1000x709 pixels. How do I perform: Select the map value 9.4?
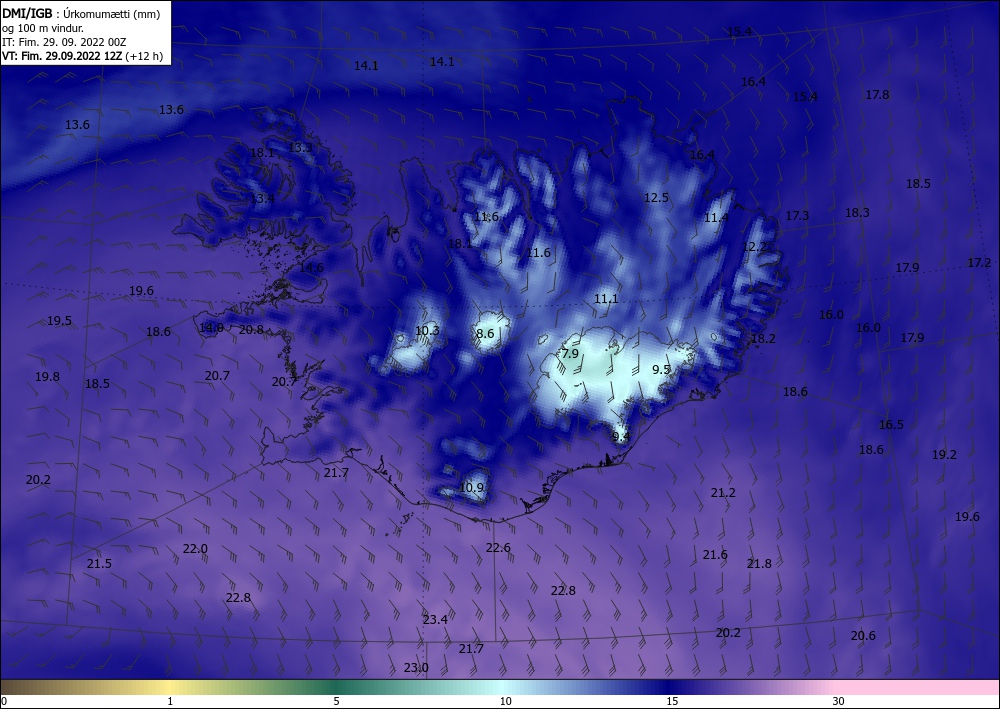click(x=621, y=436)
